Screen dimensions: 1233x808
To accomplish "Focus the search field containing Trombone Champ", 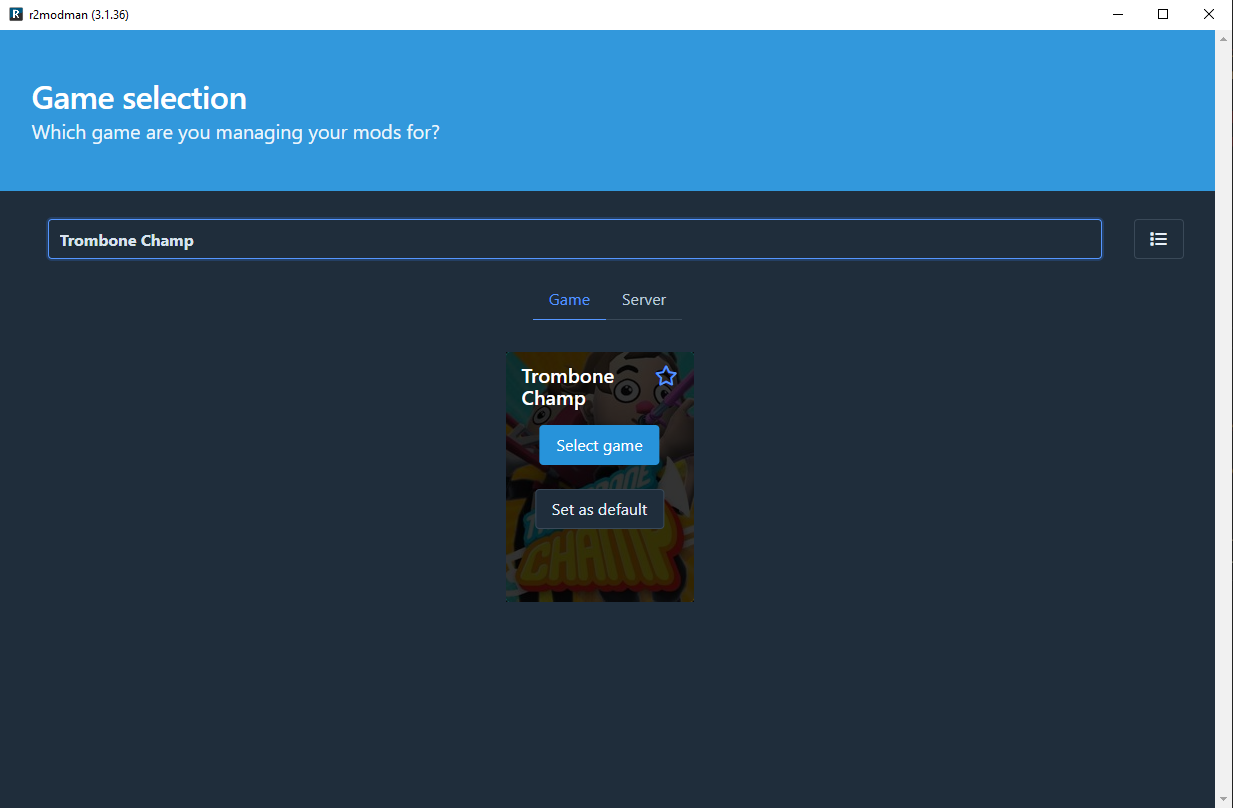I will click(575, 240).
